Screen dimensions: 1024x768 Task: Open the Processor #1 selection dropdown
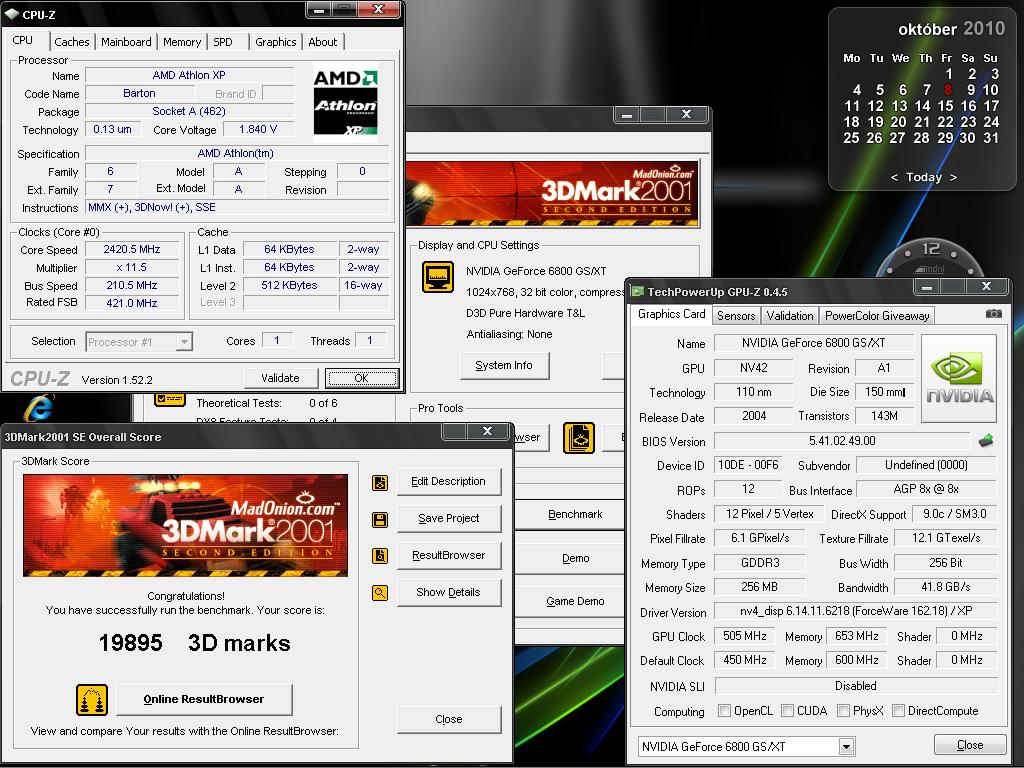[x=184, y=342]
